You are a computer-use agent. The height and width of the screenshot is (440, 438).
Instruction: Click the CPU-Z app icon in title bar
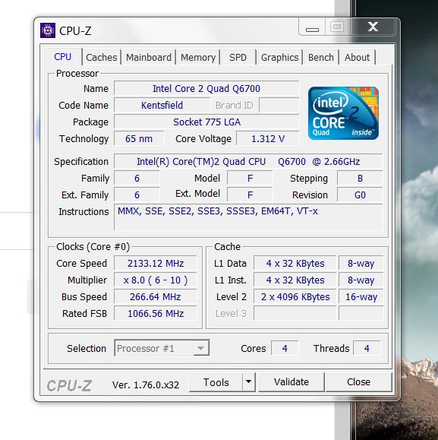click(x=47, y=30)
